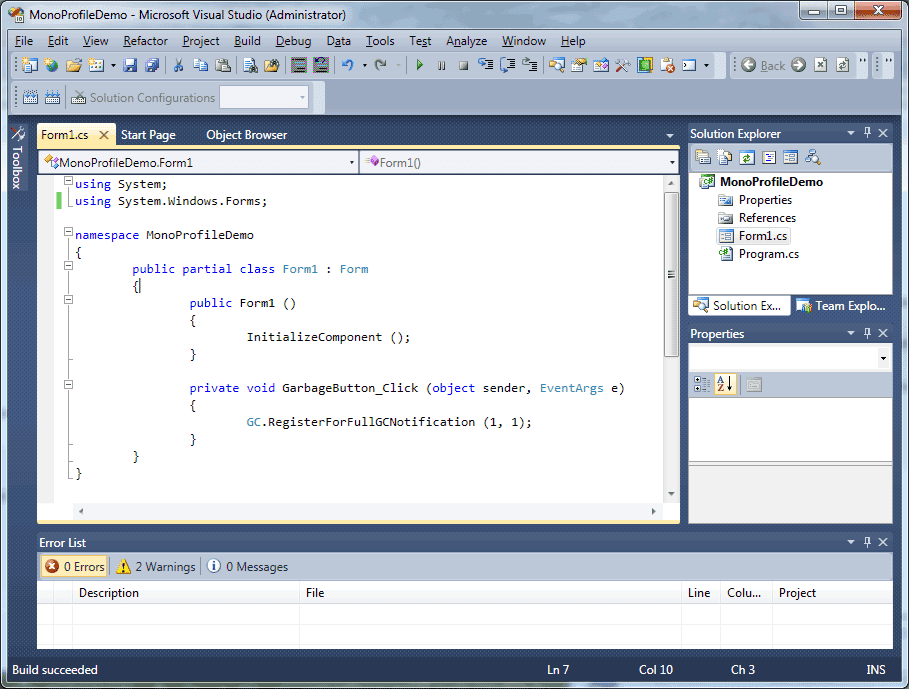
Task: Collapse the GarbageButton_Click method block
Action: click(x=68, y=384)
